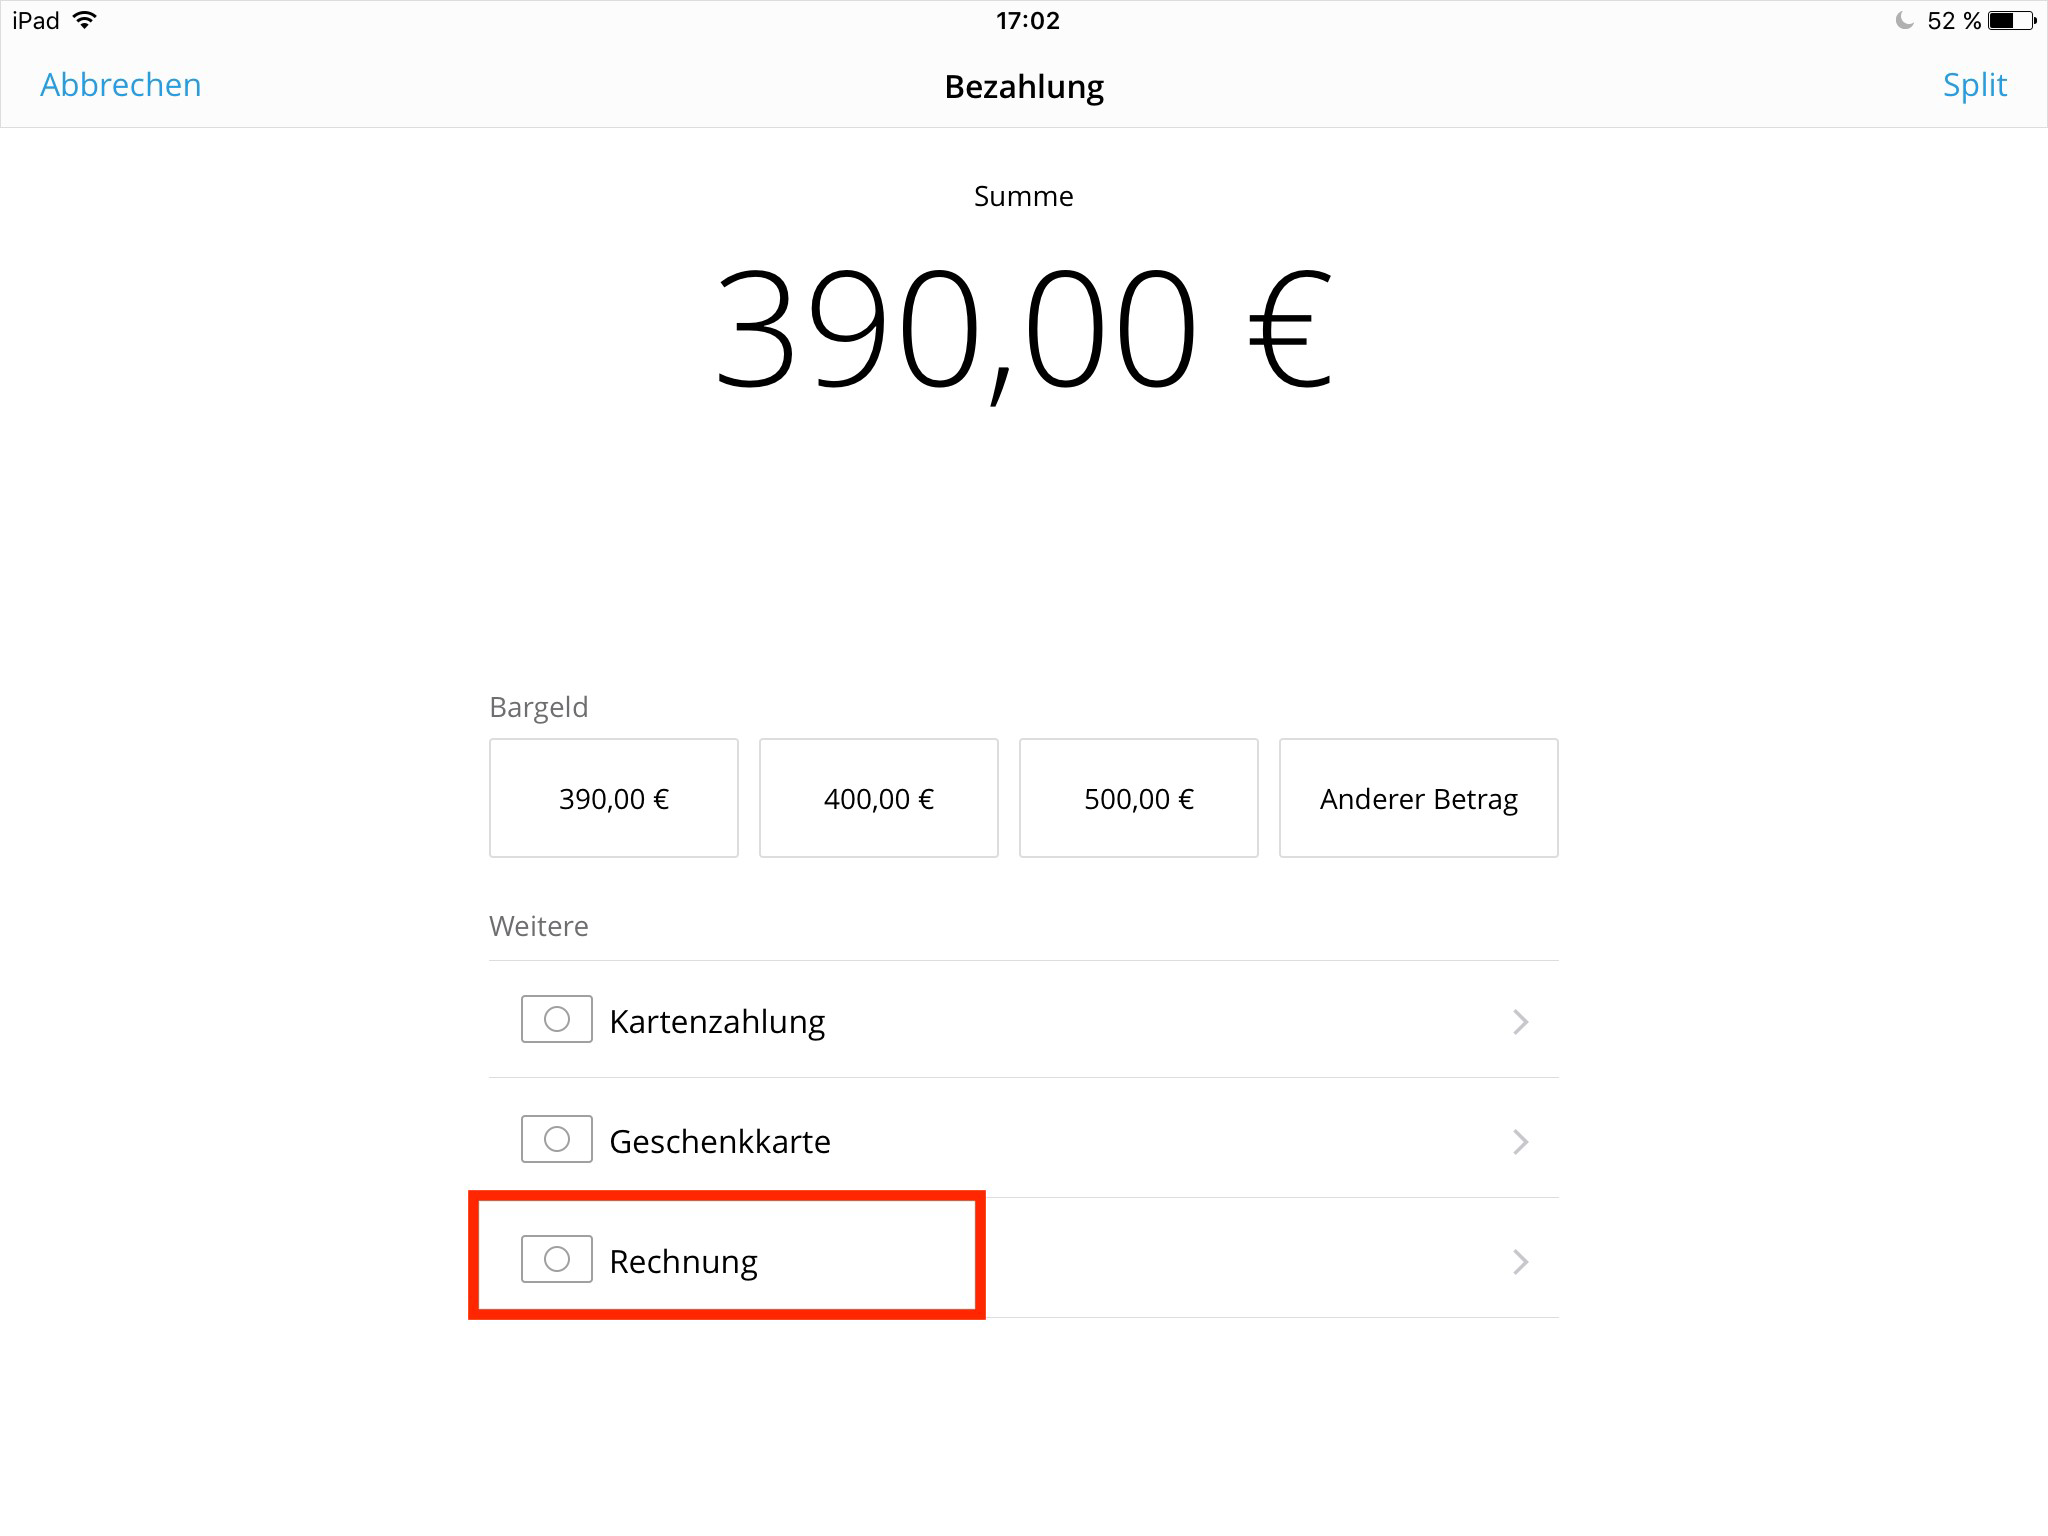
Task: Cancel payment with Abbrechen
Action: 121,85
